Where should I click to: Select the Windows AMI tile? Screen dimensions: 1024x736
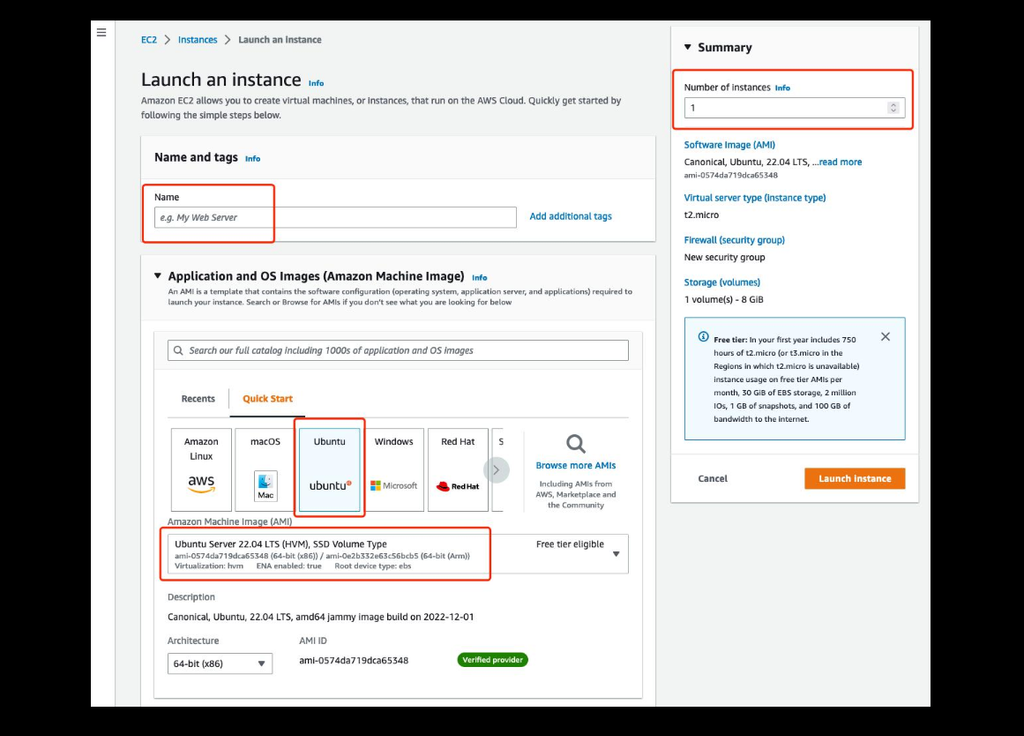click(394, 470)
